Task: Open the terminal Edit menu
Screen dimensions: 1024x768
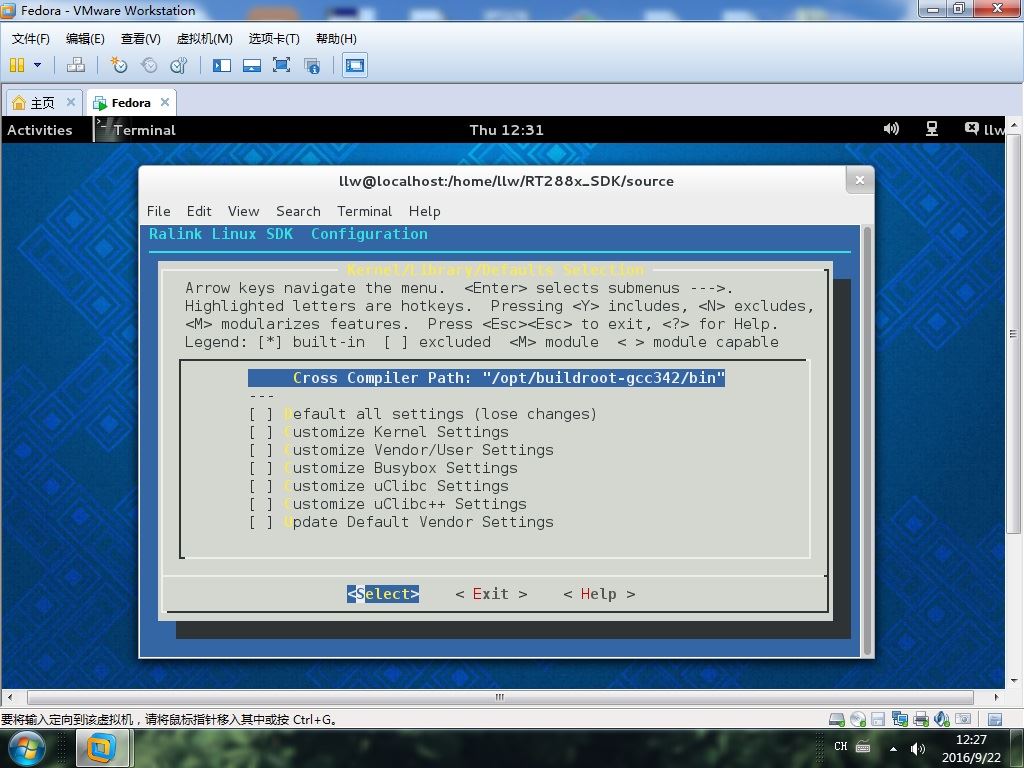Action: pos(199,211)
